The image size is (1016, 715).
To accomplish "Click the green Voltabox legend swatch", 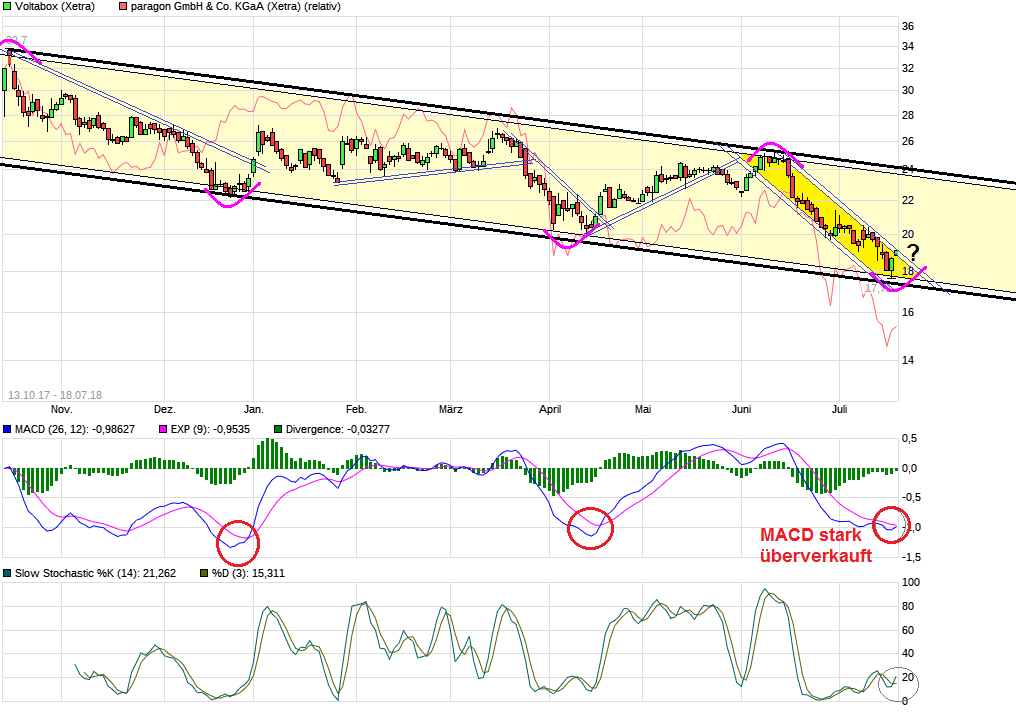I will [7, 7].
